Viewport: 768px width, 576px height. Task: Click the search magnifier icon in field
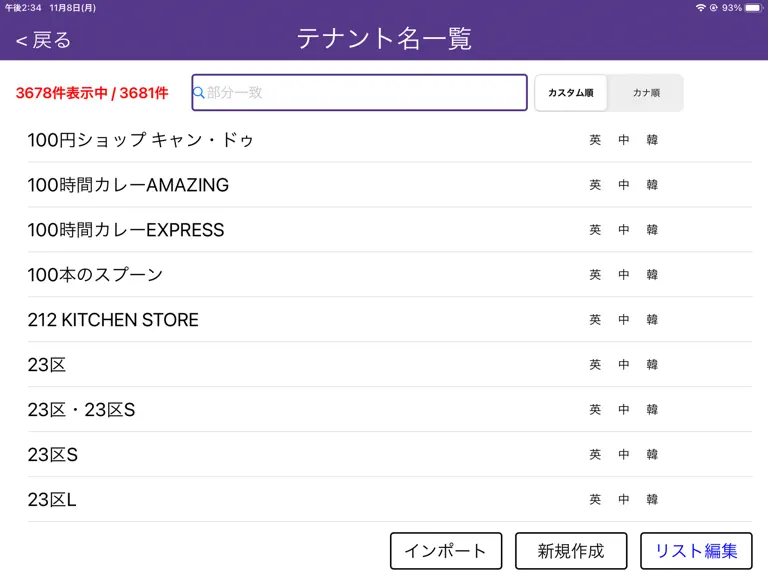tap(198, 93)
